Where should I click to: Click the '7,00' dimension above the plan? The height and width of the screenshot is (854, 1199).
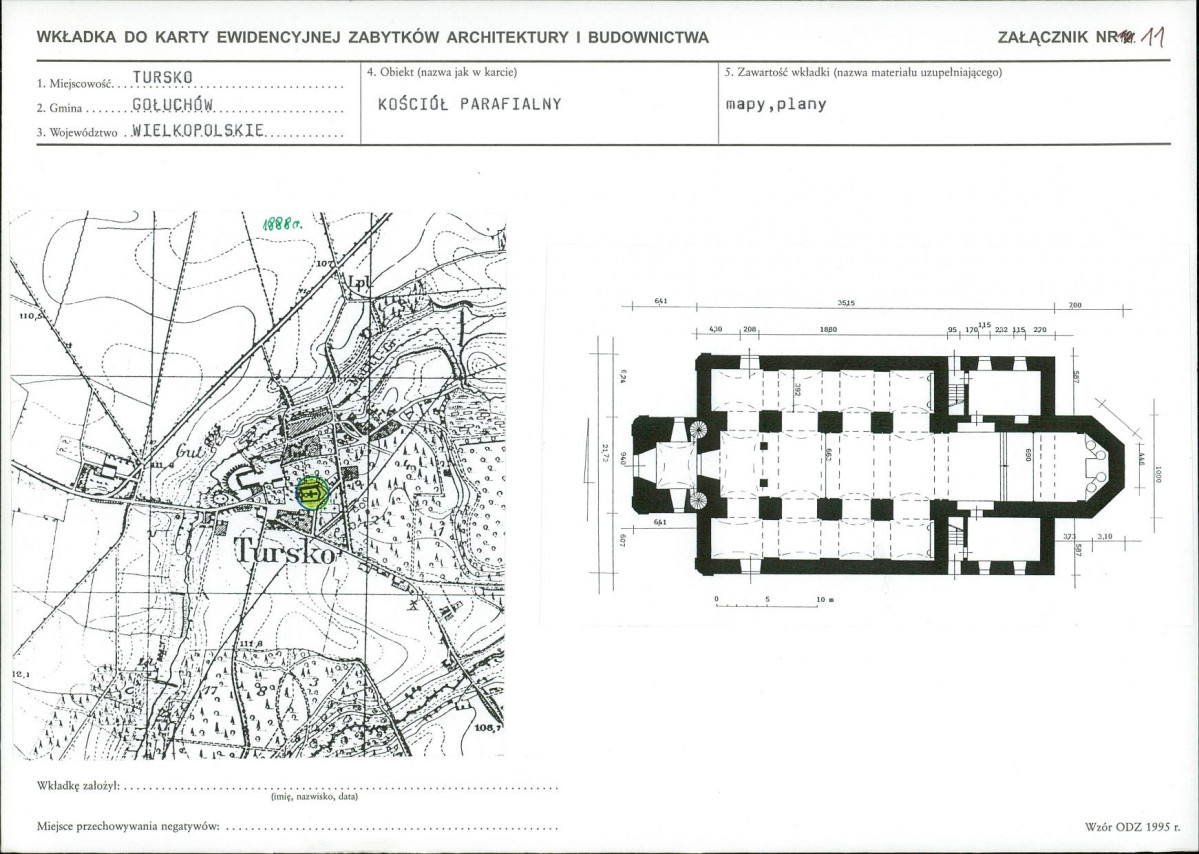click(1074, 305)
